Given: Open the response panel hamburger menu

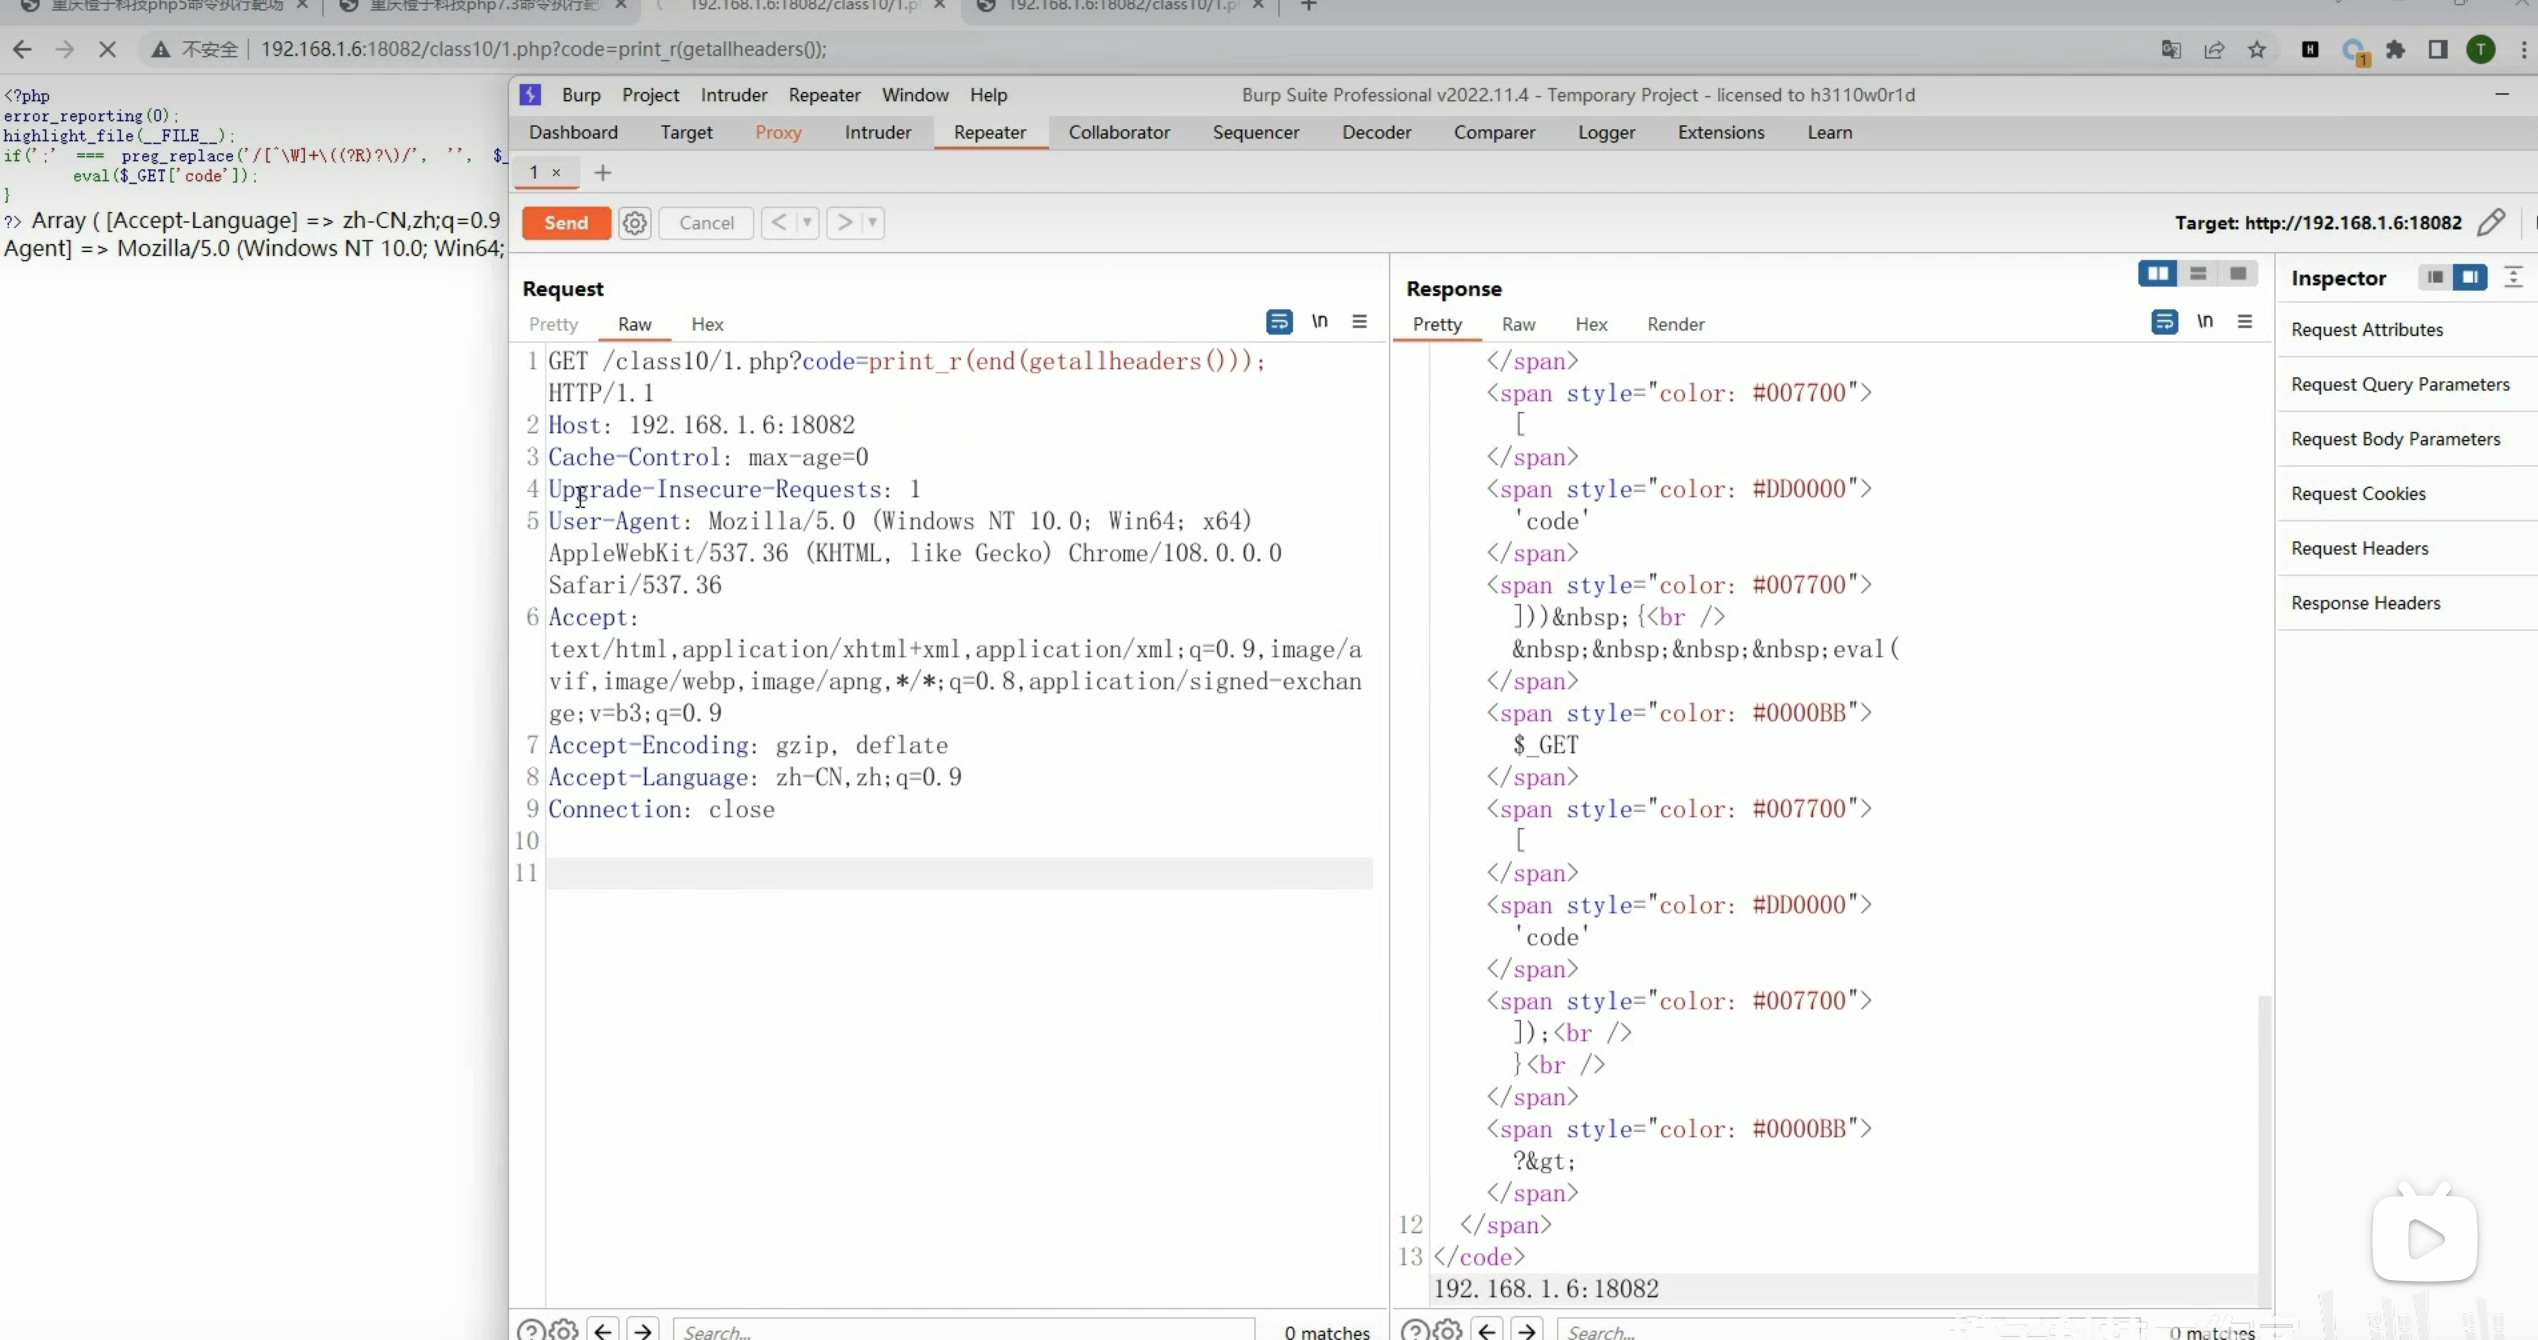Looking at the screenshot, I should coord(2245,322).
